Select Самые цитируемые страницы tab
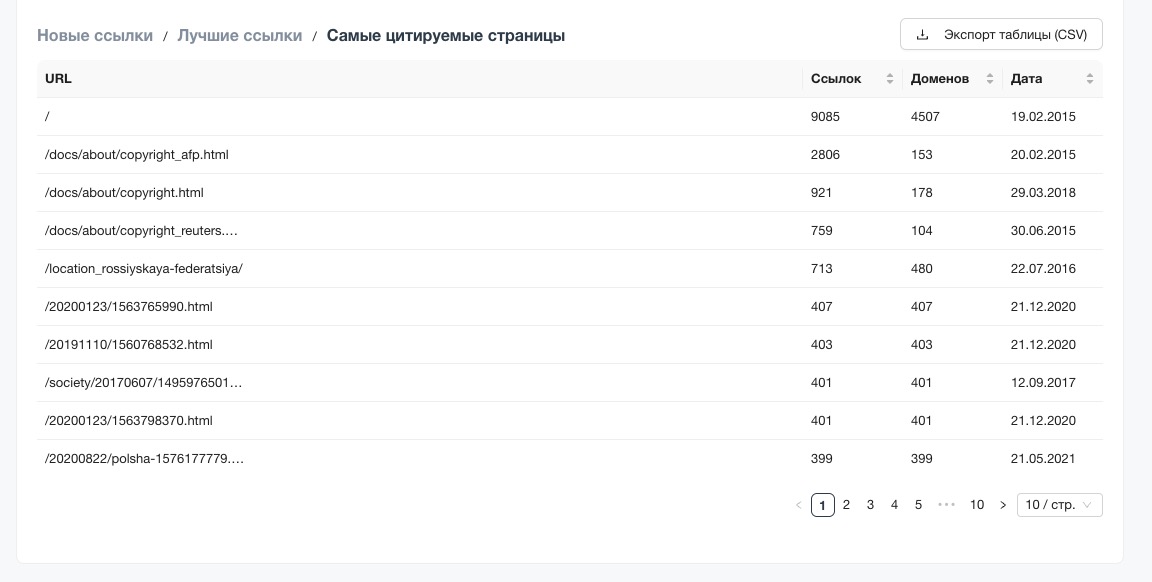Viewport: 1152px width, 582px height. point(445,35)
